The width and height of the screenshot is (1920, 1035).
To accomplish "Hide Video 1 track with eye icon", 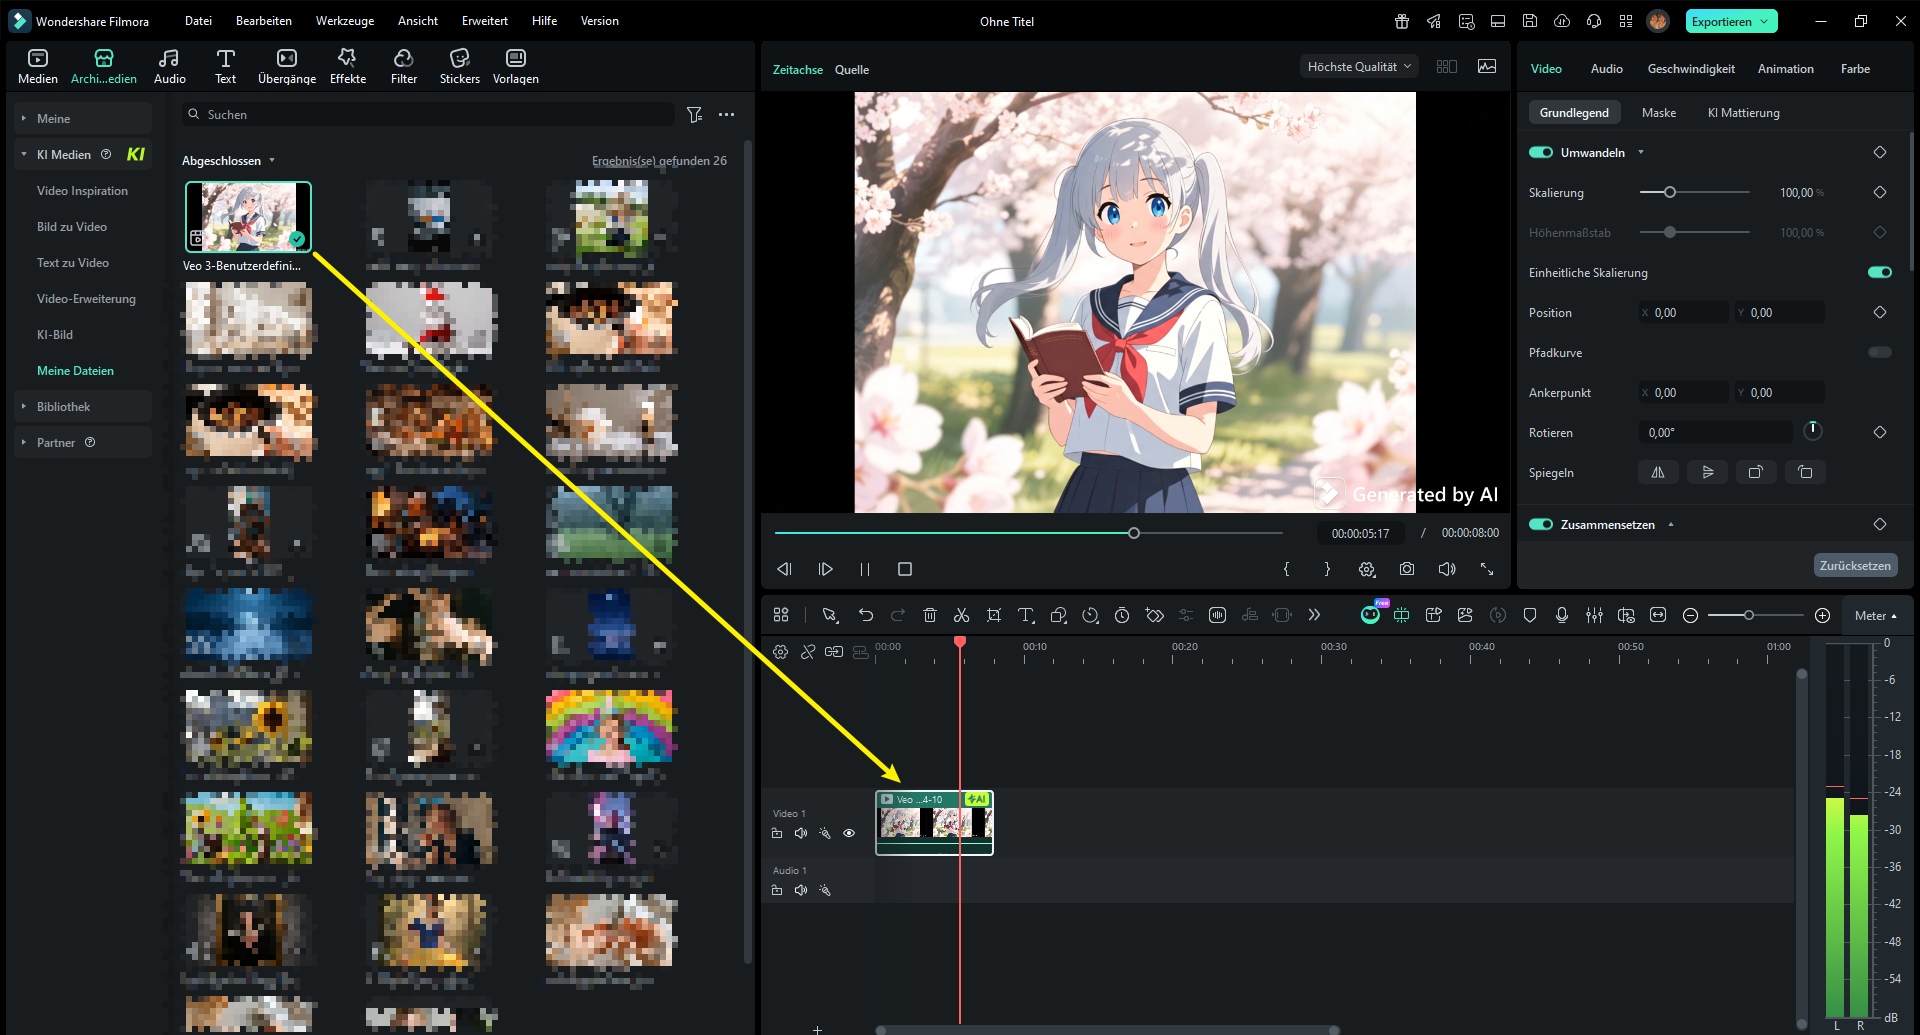I will point(849,833).
